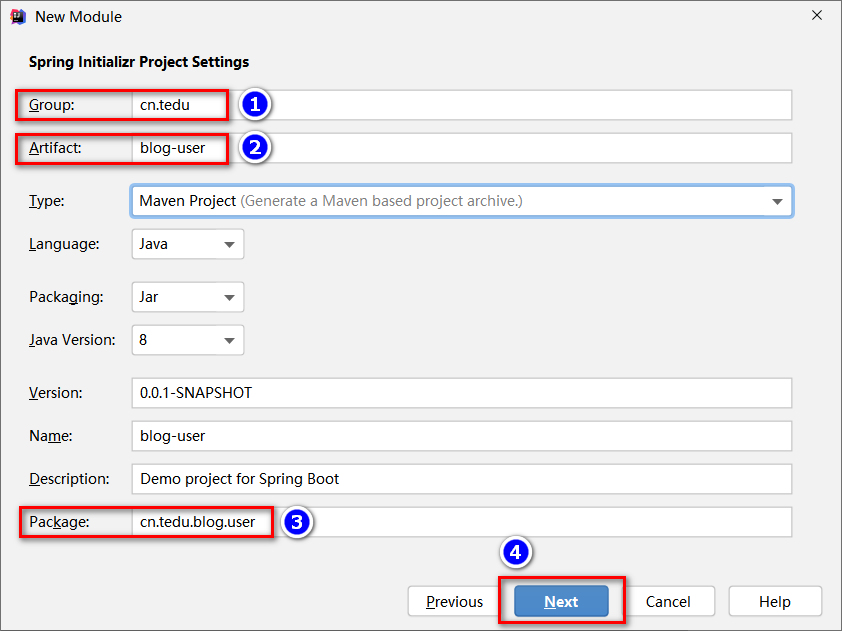Click the Version label

click(x=56, y=393)
